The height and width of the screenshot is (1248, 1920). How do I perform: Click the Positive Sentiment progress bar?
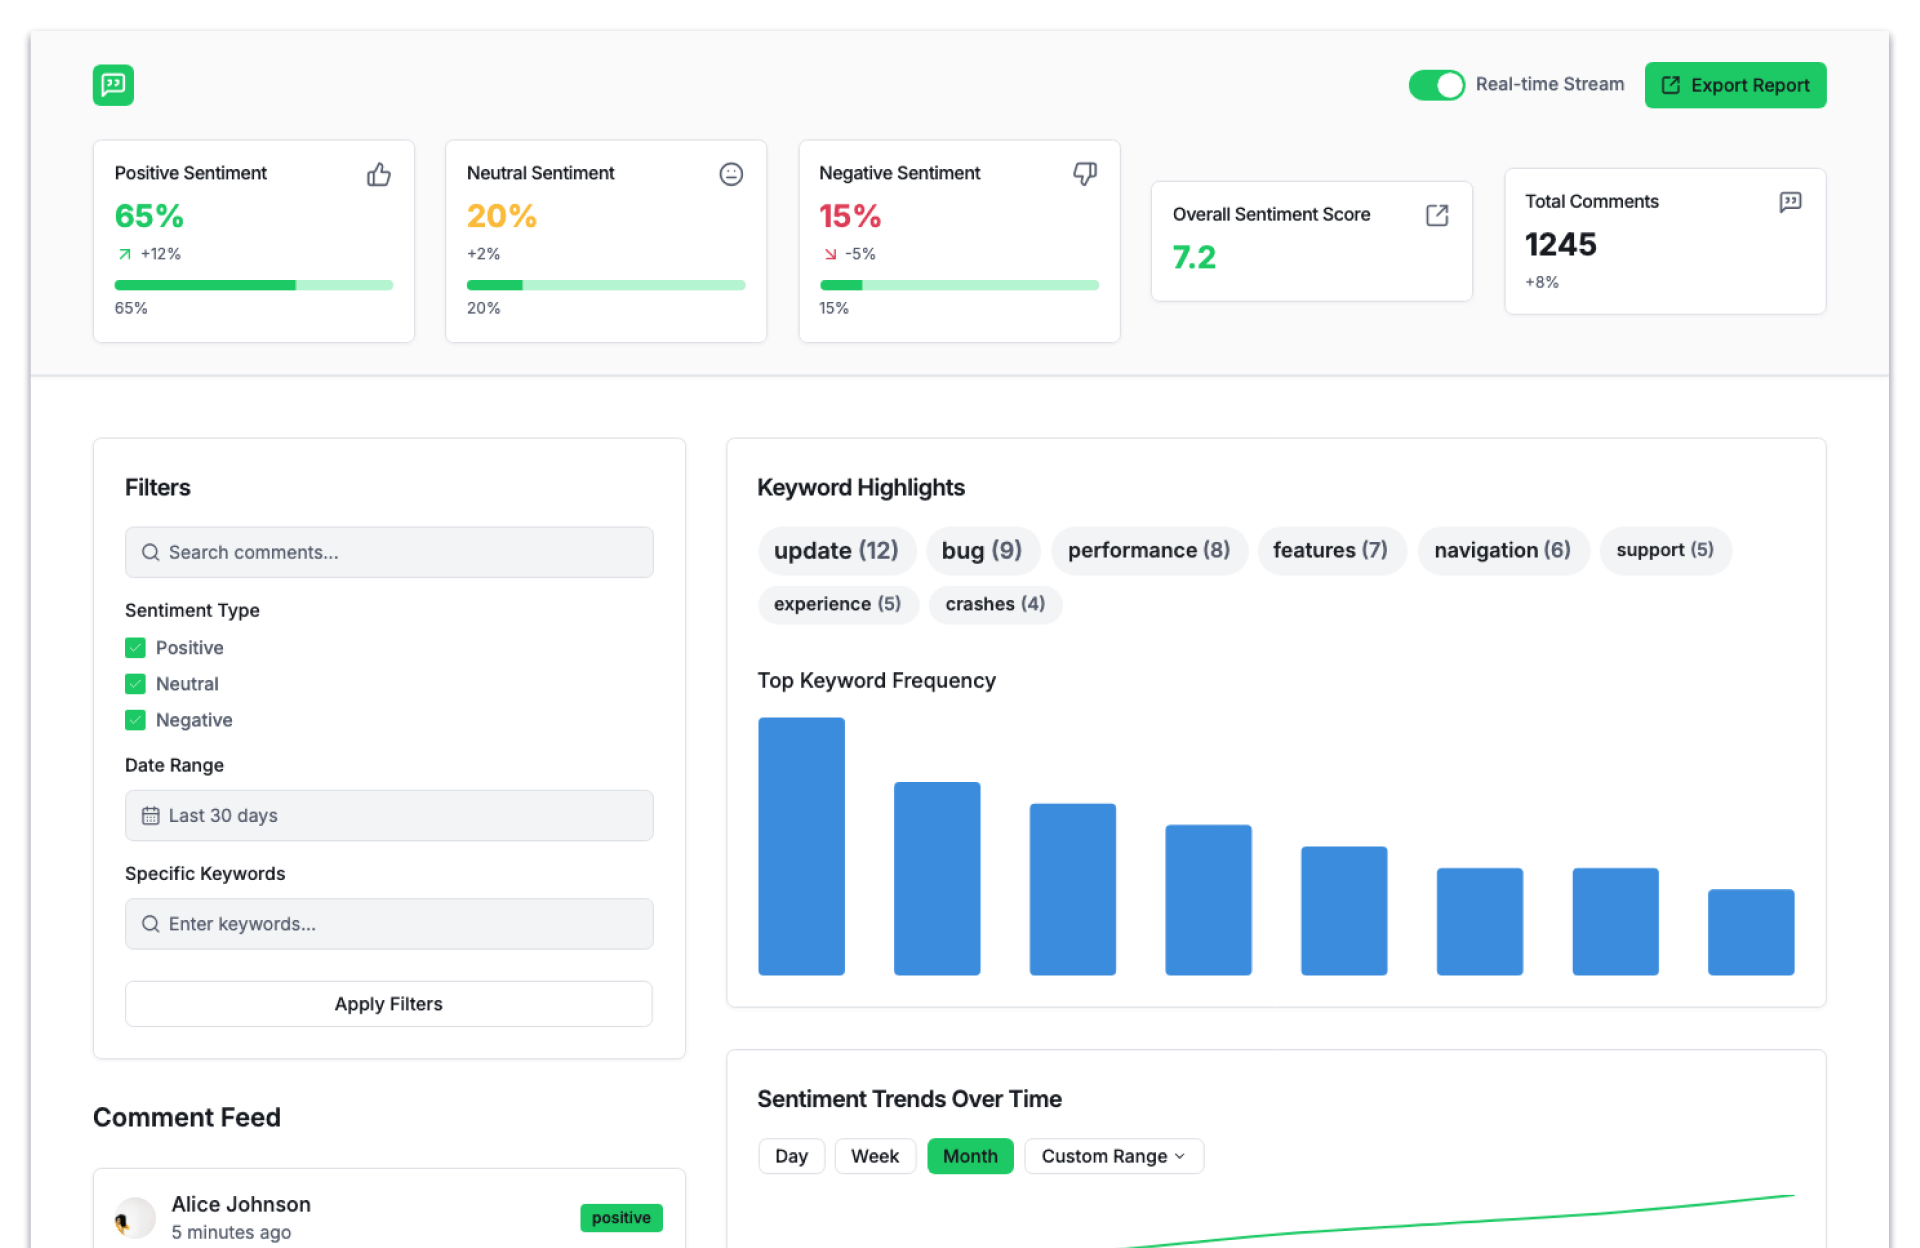[x=253, y=286]
